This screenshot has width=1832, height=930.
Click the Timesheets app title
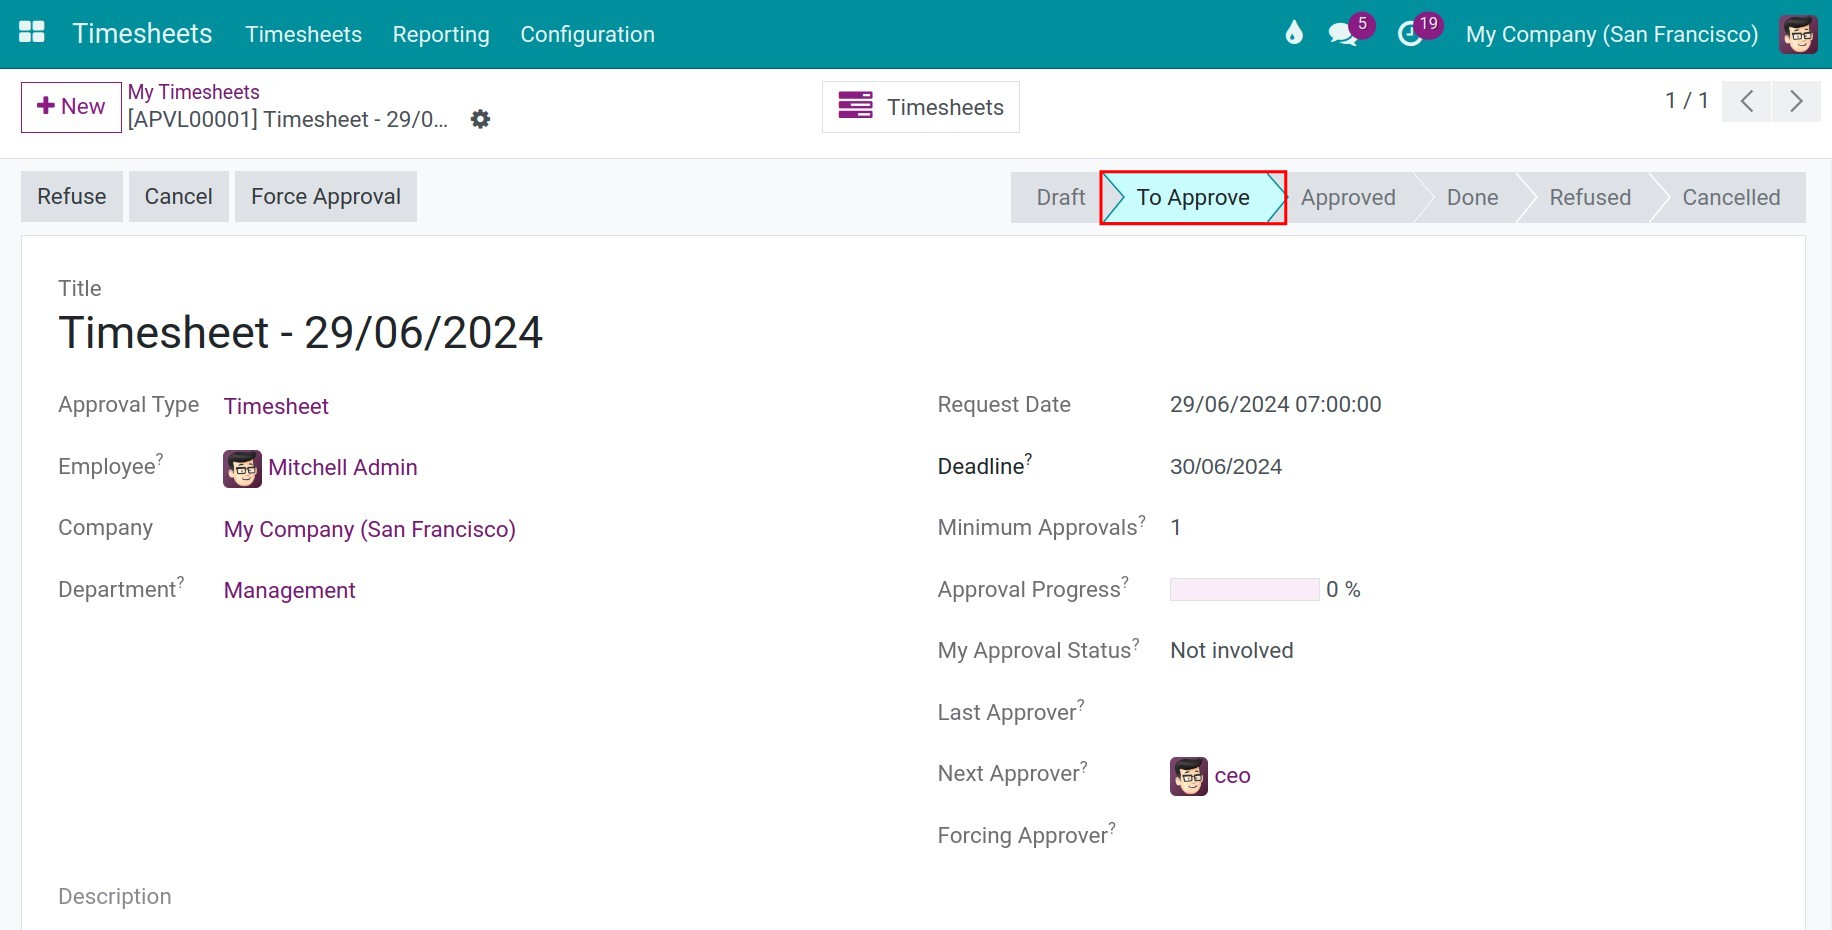pyautogui.click(x=142, y=33)
